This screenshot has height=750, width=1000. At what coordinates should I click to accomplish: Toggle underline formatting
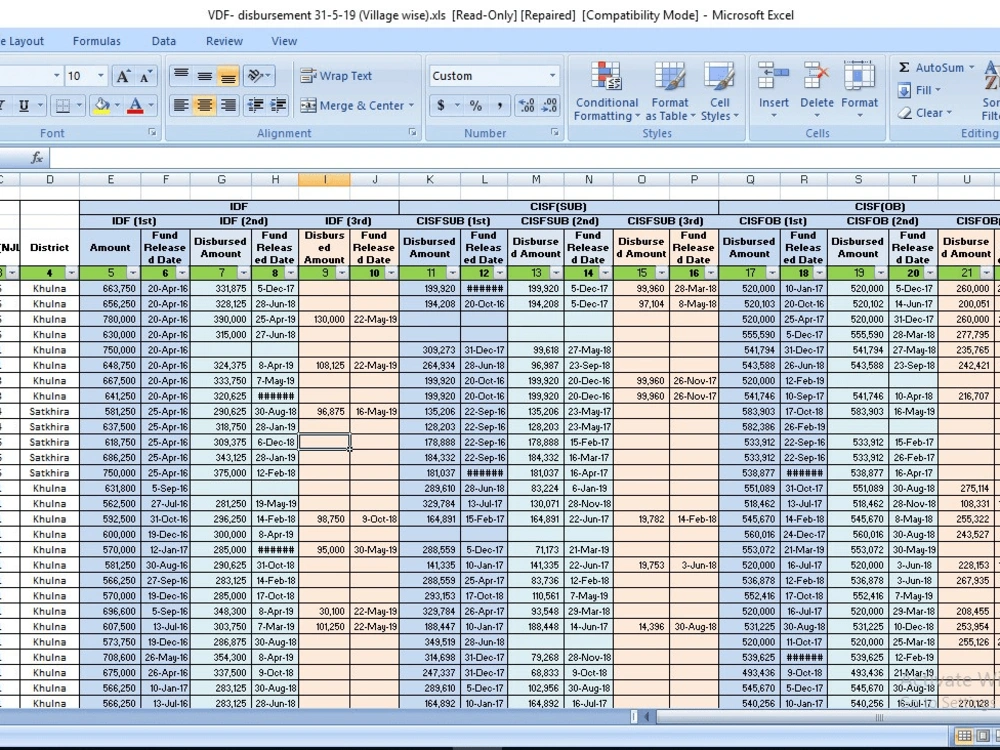coord(24,105)
